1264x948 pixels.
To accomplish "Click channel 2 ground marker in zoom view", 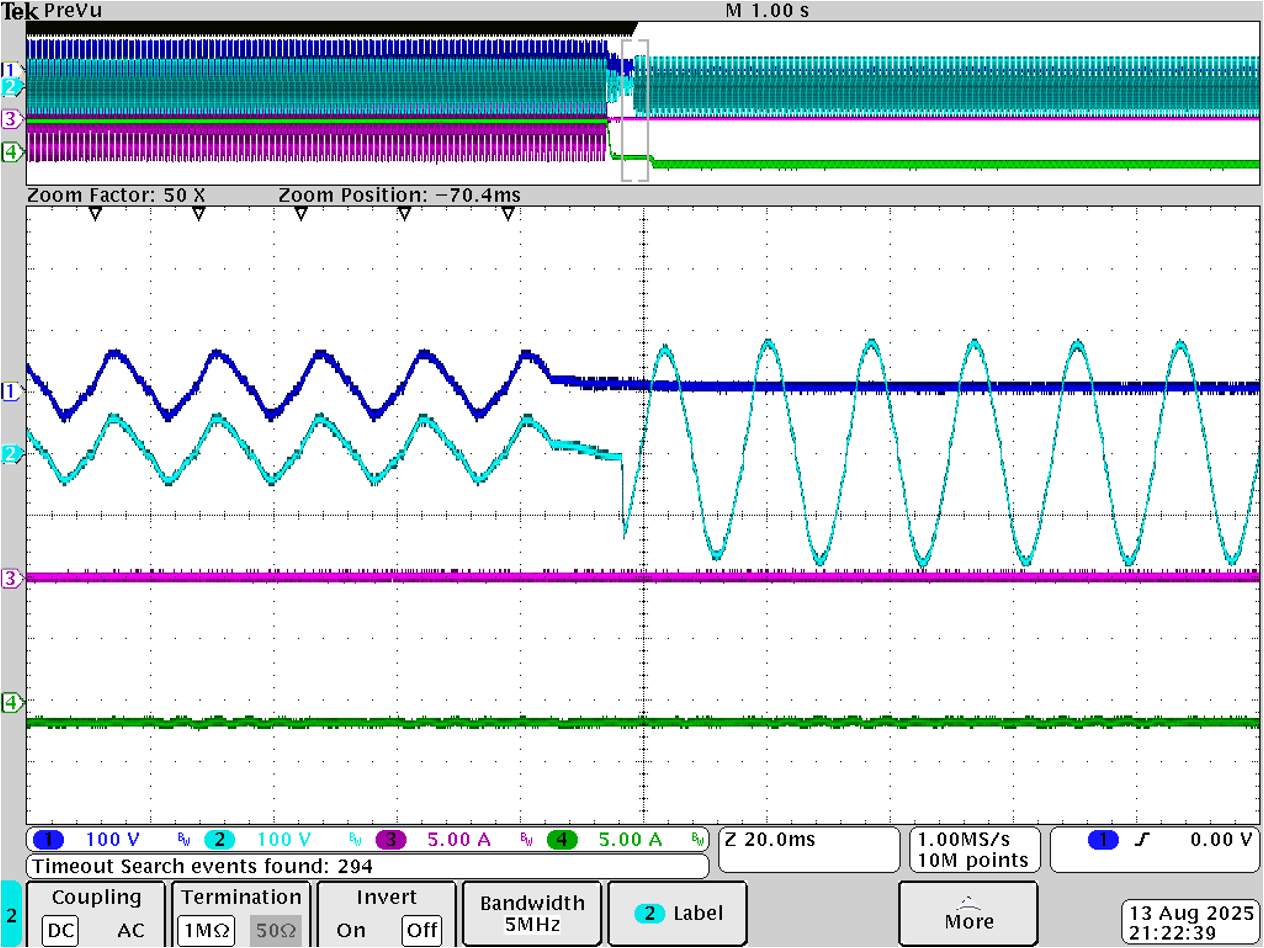I will [x=13, y=454].
